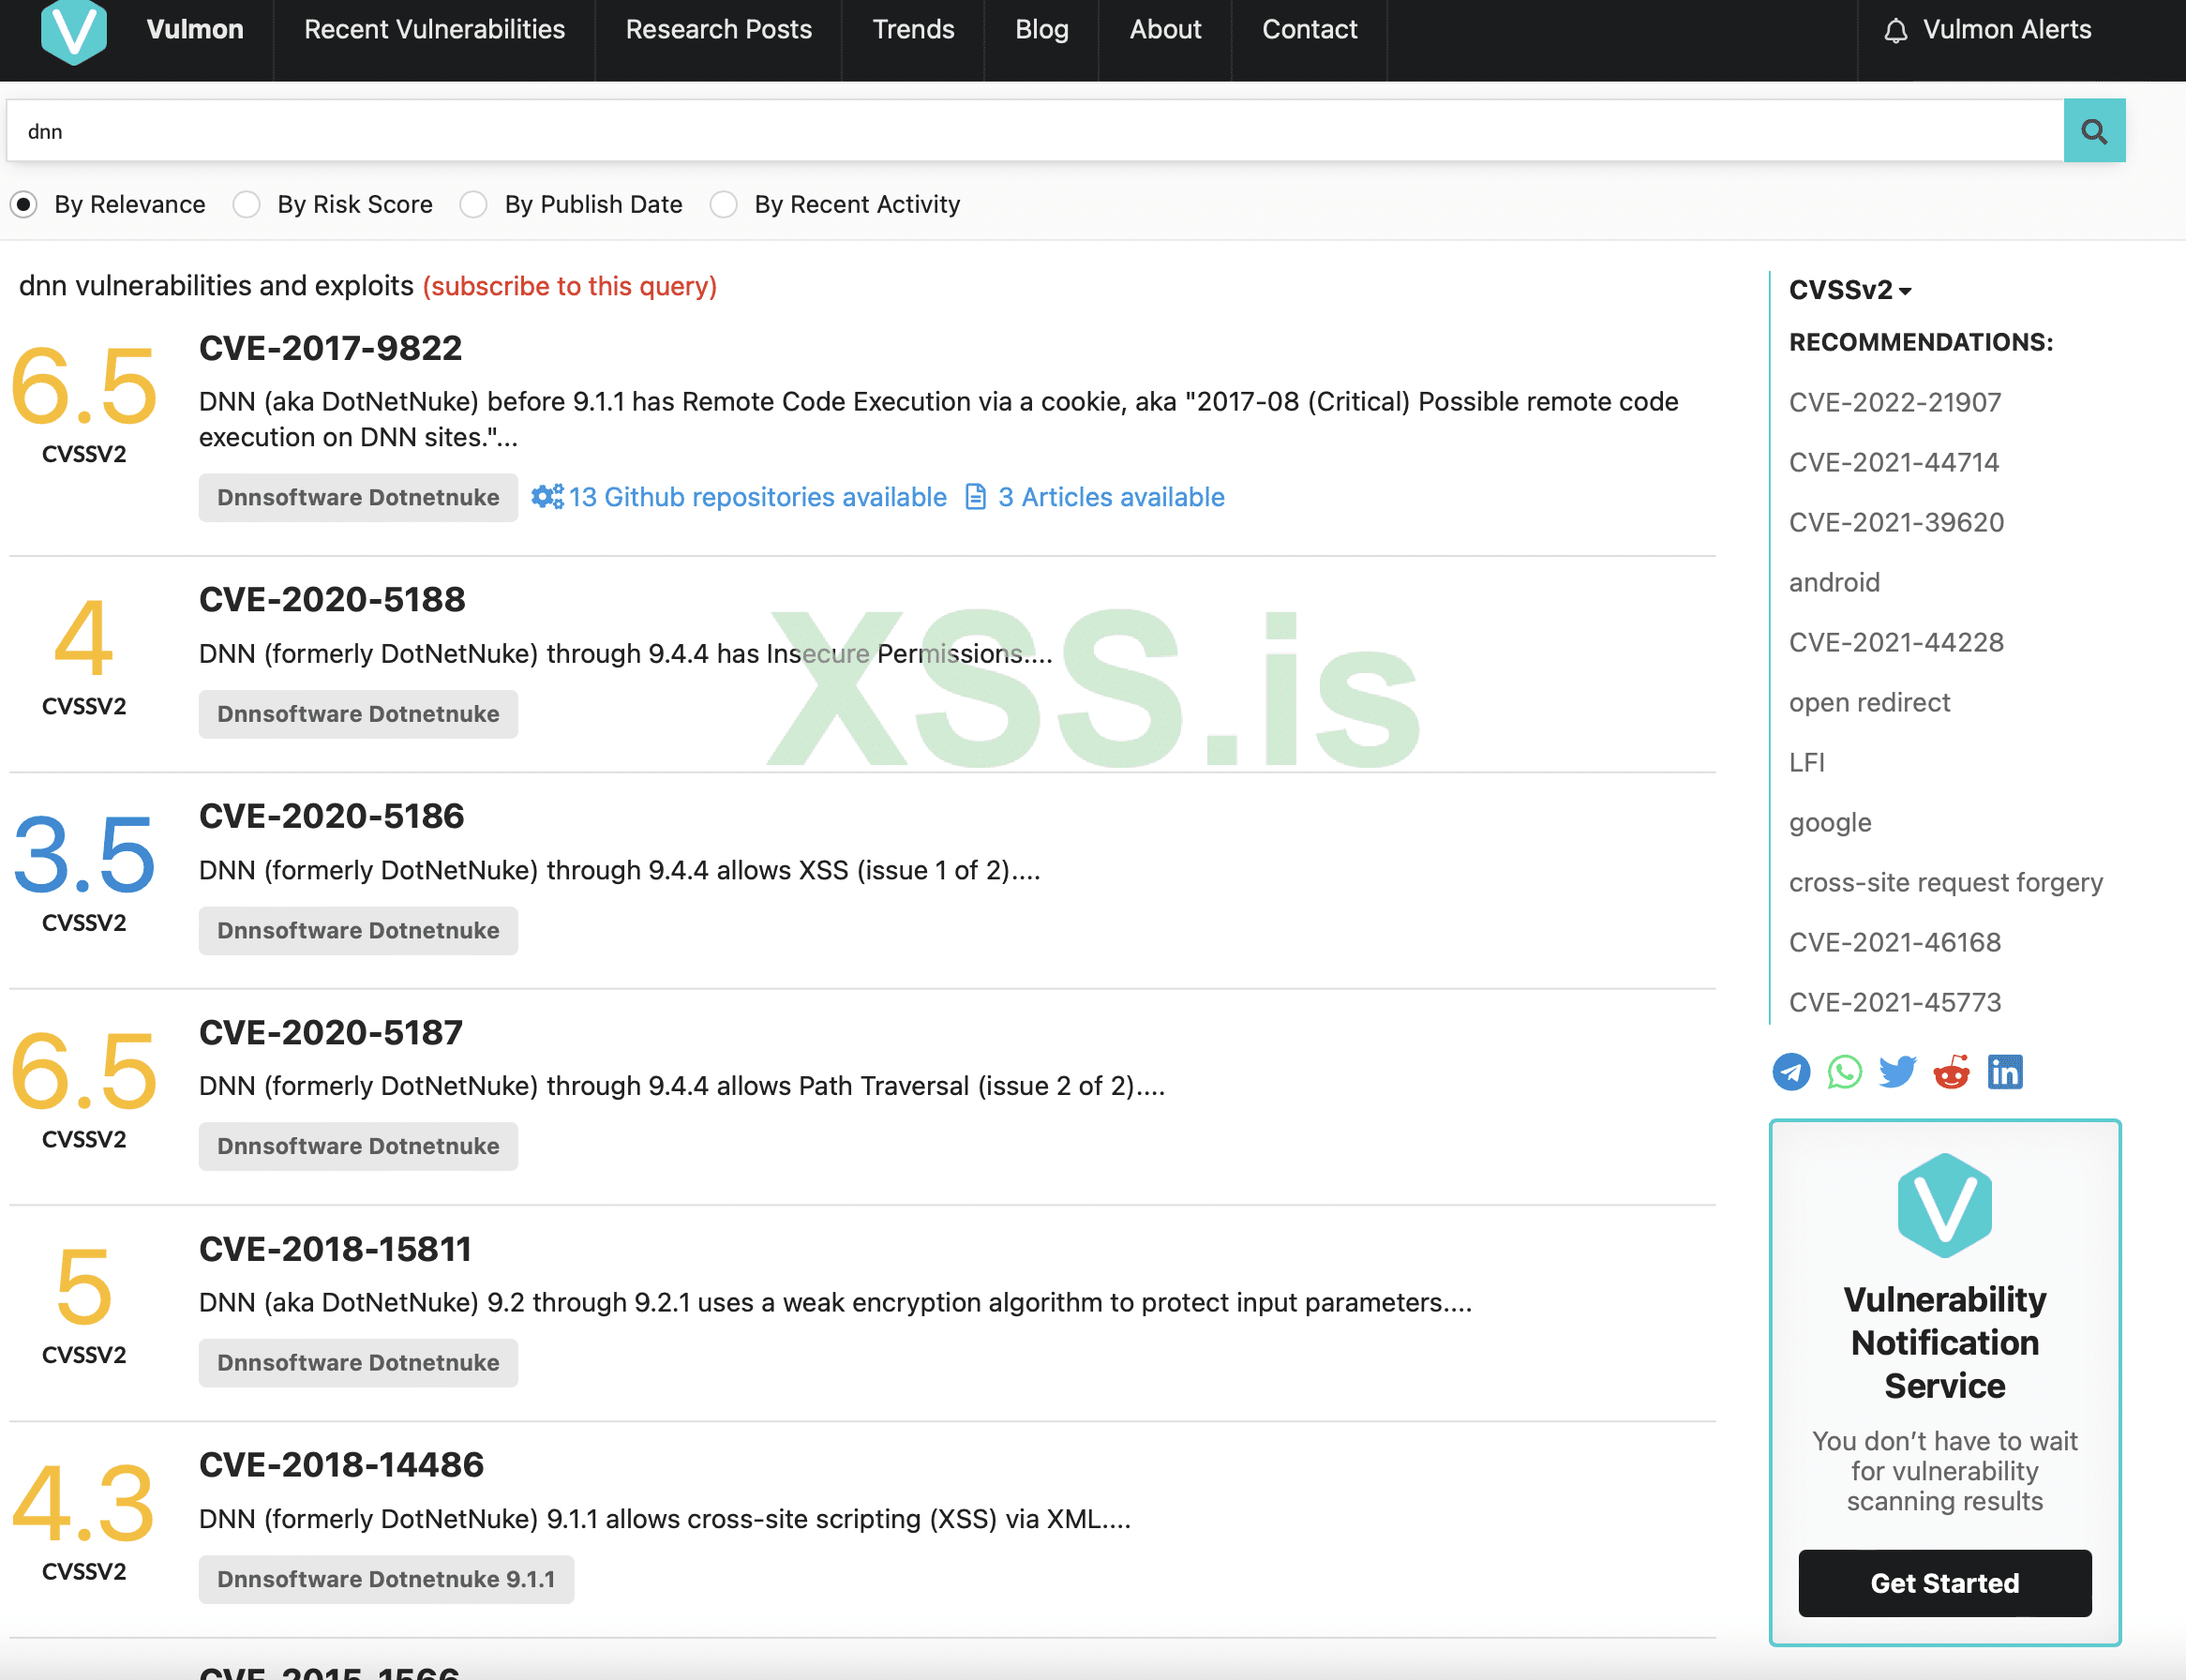Select the By Risk Score radio button
The height and width of the screenshot is (1680, 2186).
[x=247, y=205]
